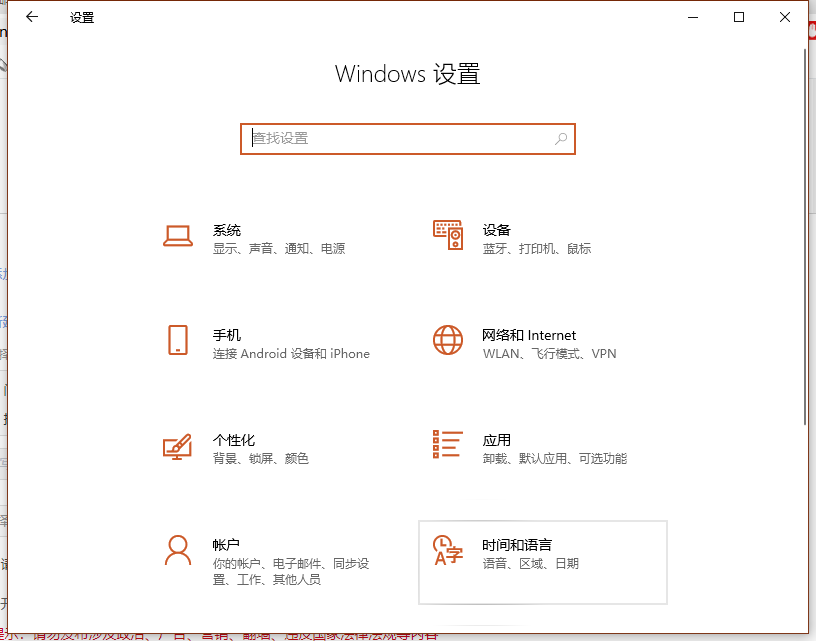Viewport: 816px width, 641px height.
Task: Minimize the Settings window
Action: 693,17
